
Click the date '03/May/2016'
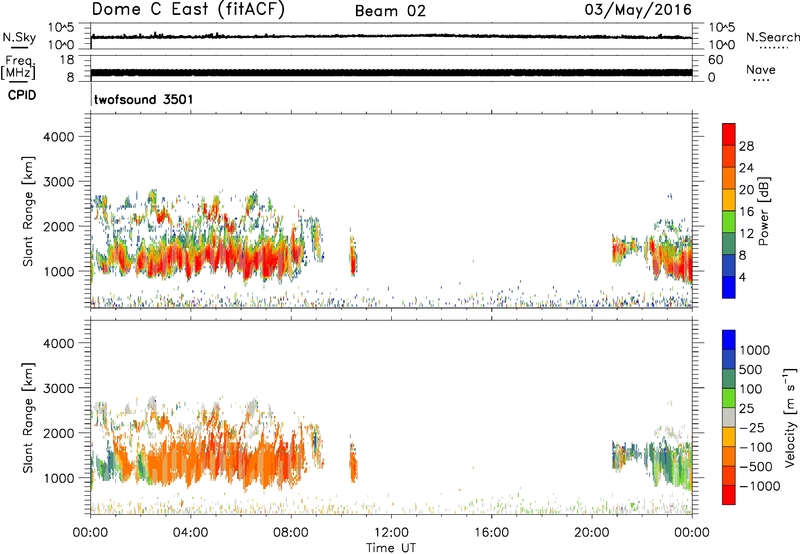tap(638, 10)
